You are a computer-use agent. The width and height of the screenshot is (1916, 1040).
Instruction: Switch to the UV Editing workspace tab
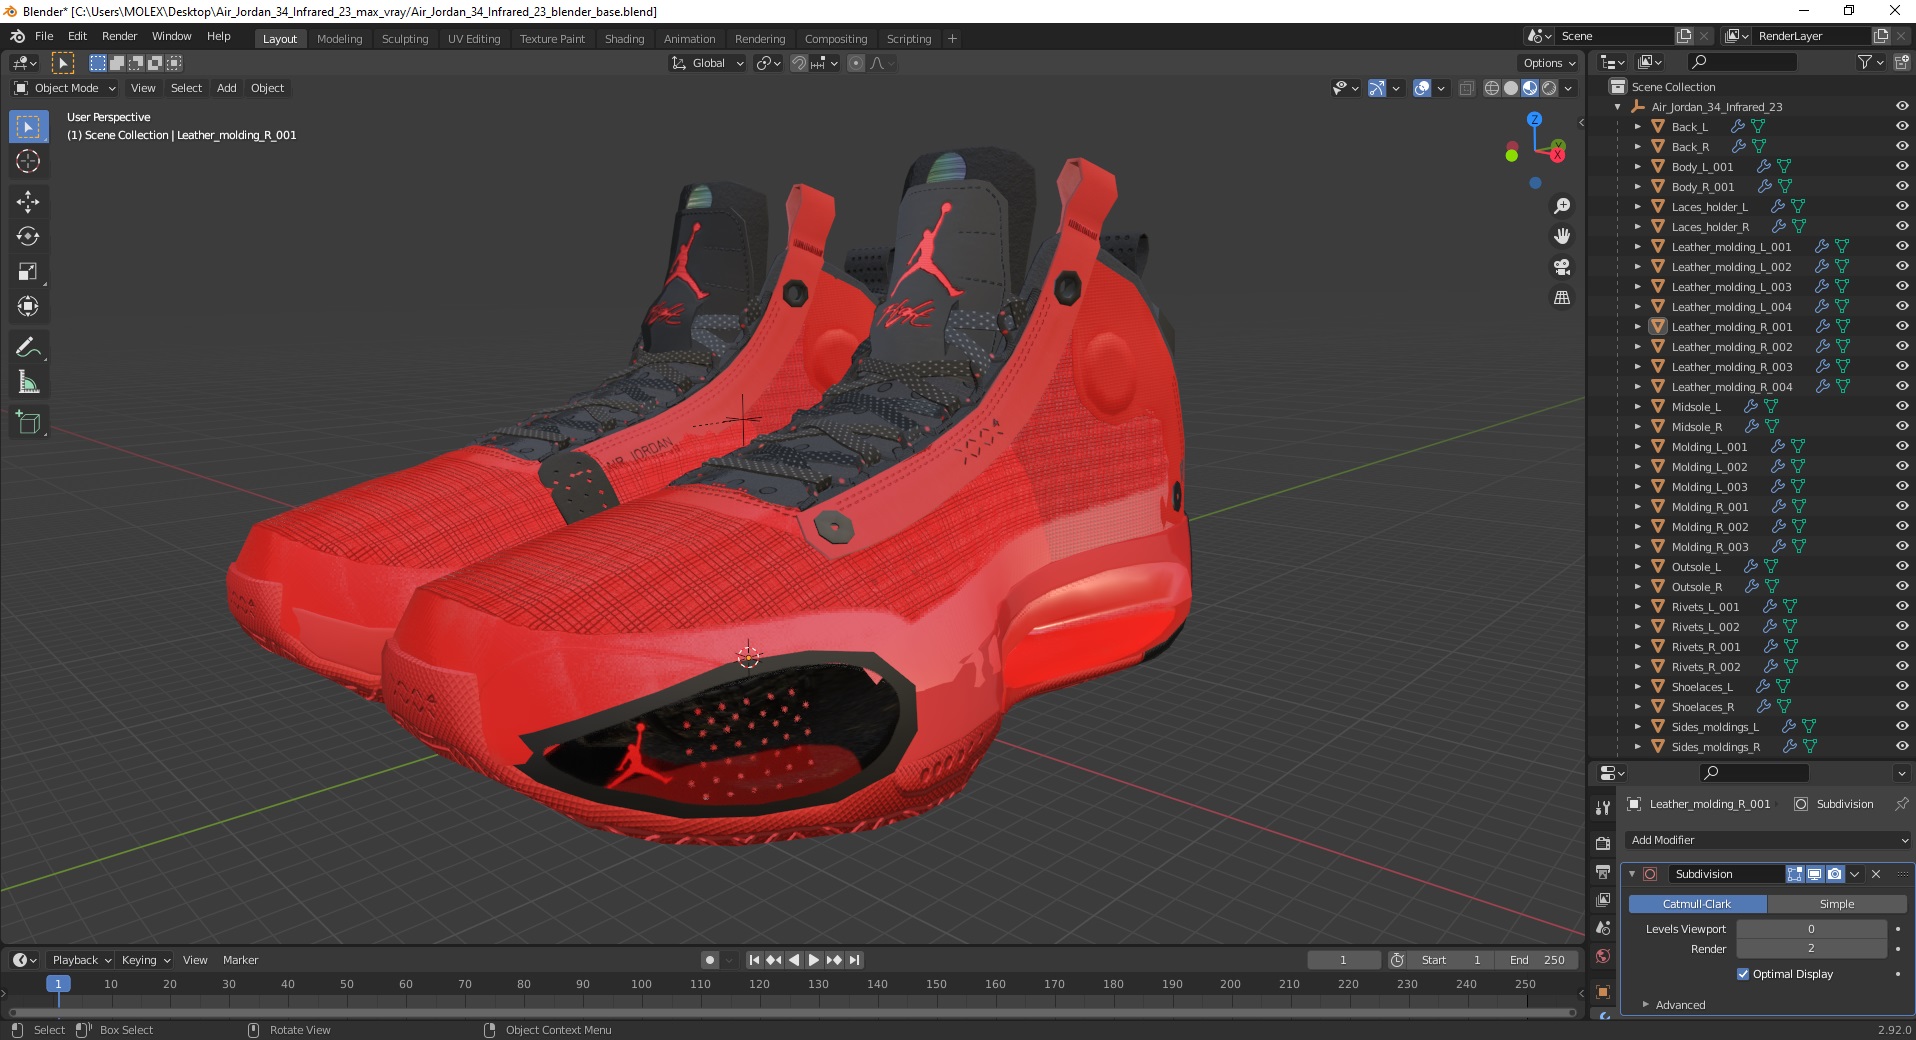click(x=474, y=39)
